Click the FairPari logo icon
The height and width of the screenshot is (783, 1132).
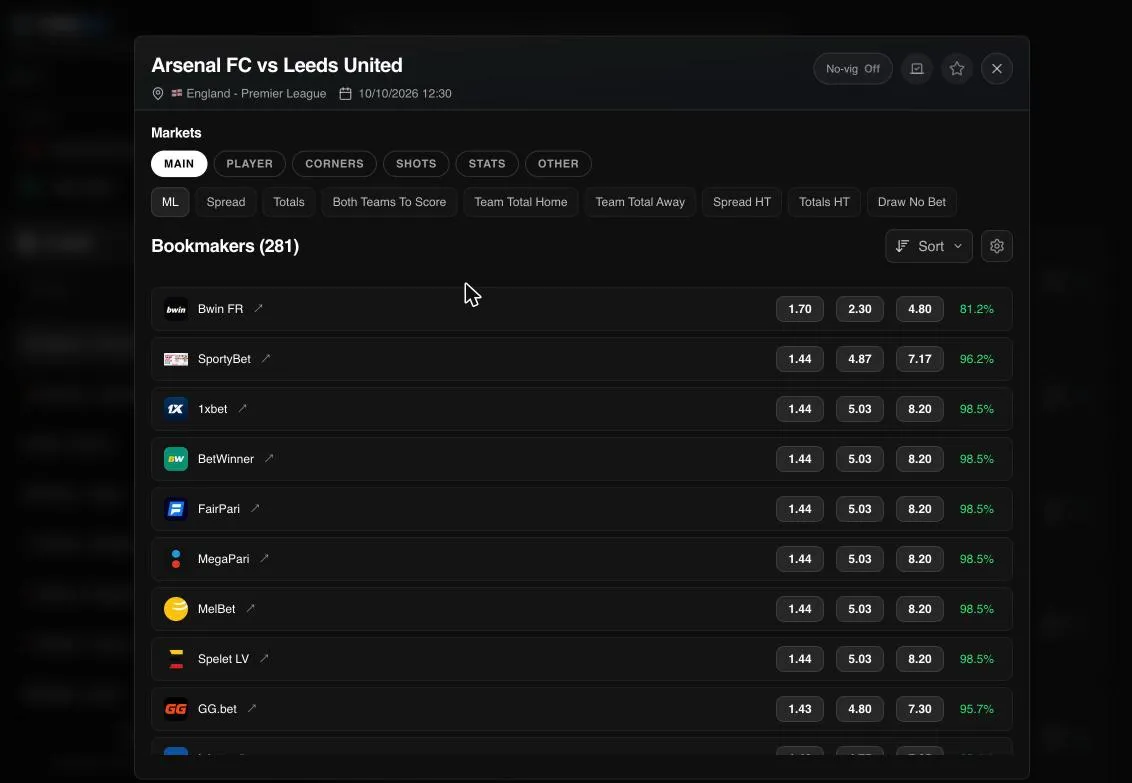click(x=176, y=509)
